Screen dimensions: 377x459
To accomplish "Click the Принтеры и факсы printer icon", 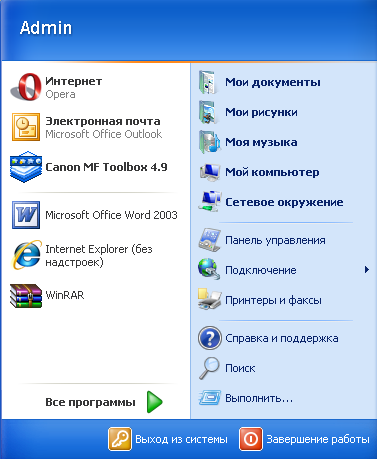I will pyautogui.click(x=209, y=299).
